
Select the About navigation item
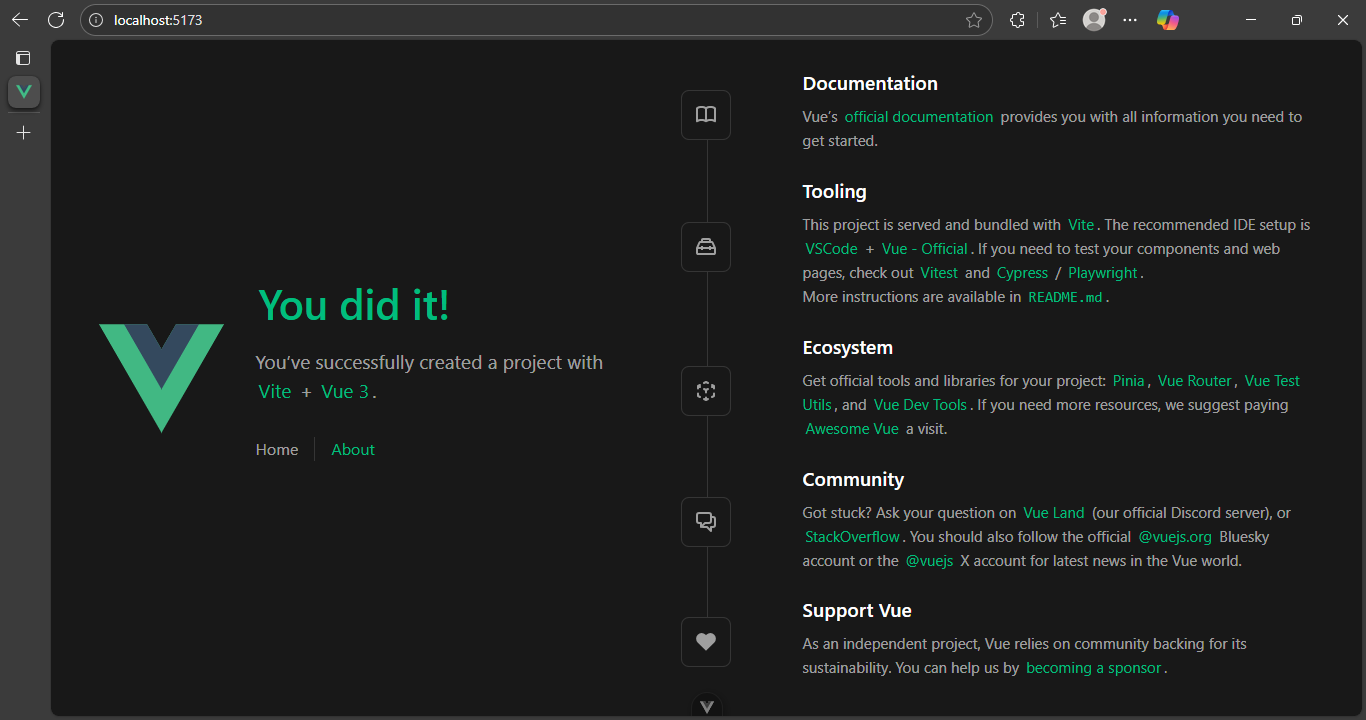click(x=352, y=449)
